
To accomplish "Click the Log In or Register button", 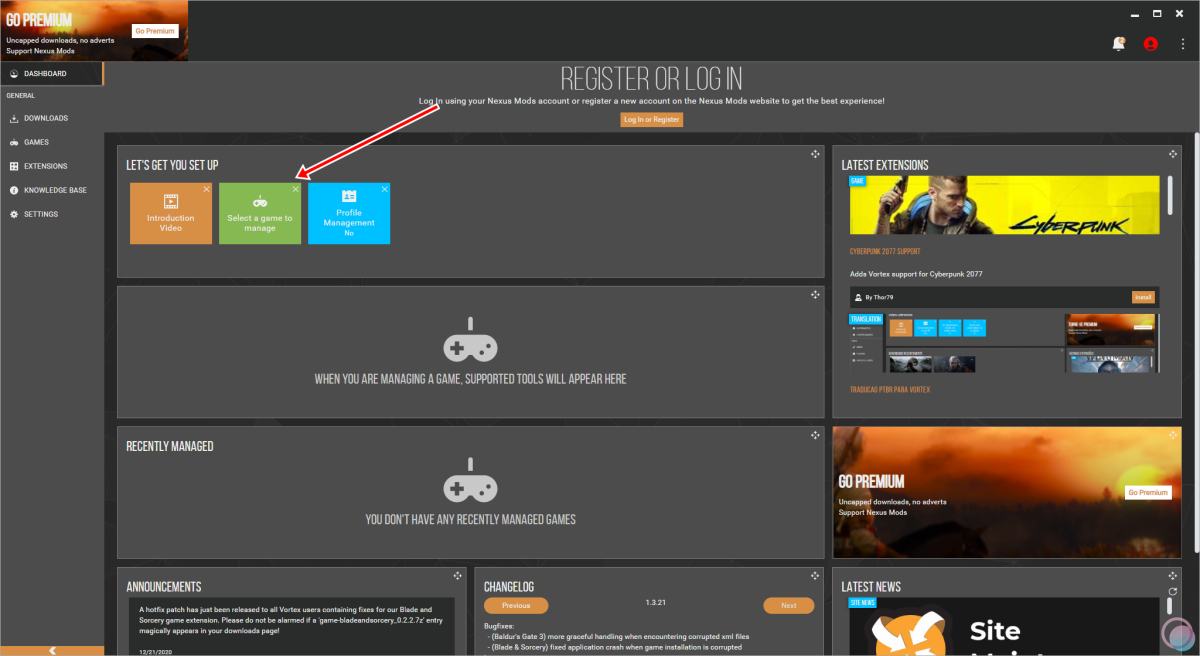I will pos(651,119).
